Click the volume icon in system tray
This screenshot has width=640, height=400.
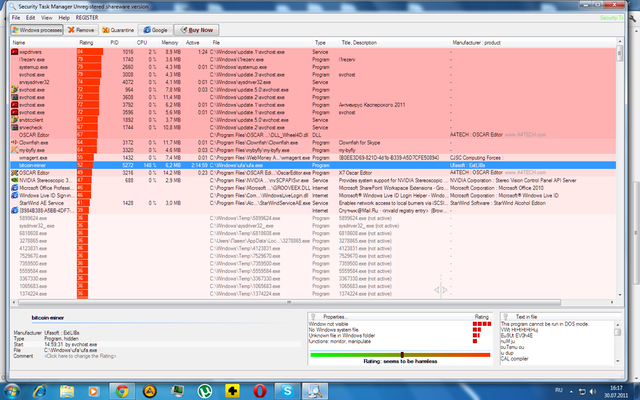coord(592,392)
